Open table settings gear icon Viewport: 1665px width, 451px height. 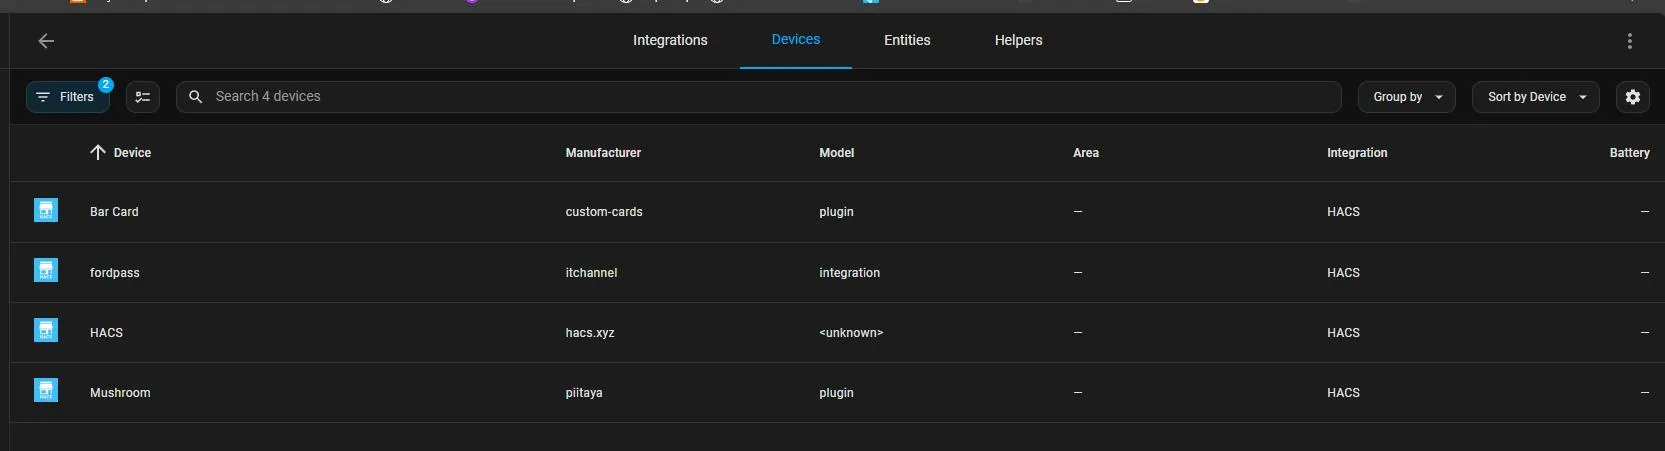pyautogui.click(x=1633, y=97)
